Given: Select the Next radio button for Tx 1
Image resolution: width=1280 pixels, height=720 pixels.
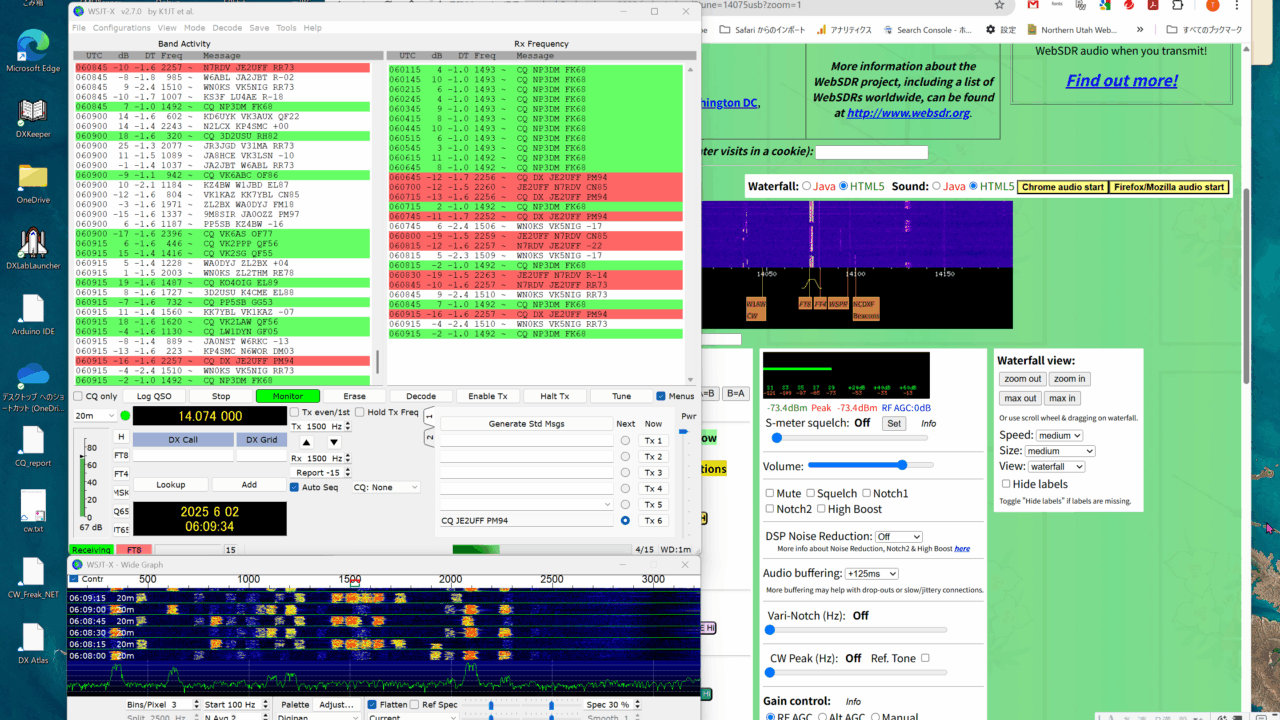Looking at the screenshot, I should tap(625, 440).
